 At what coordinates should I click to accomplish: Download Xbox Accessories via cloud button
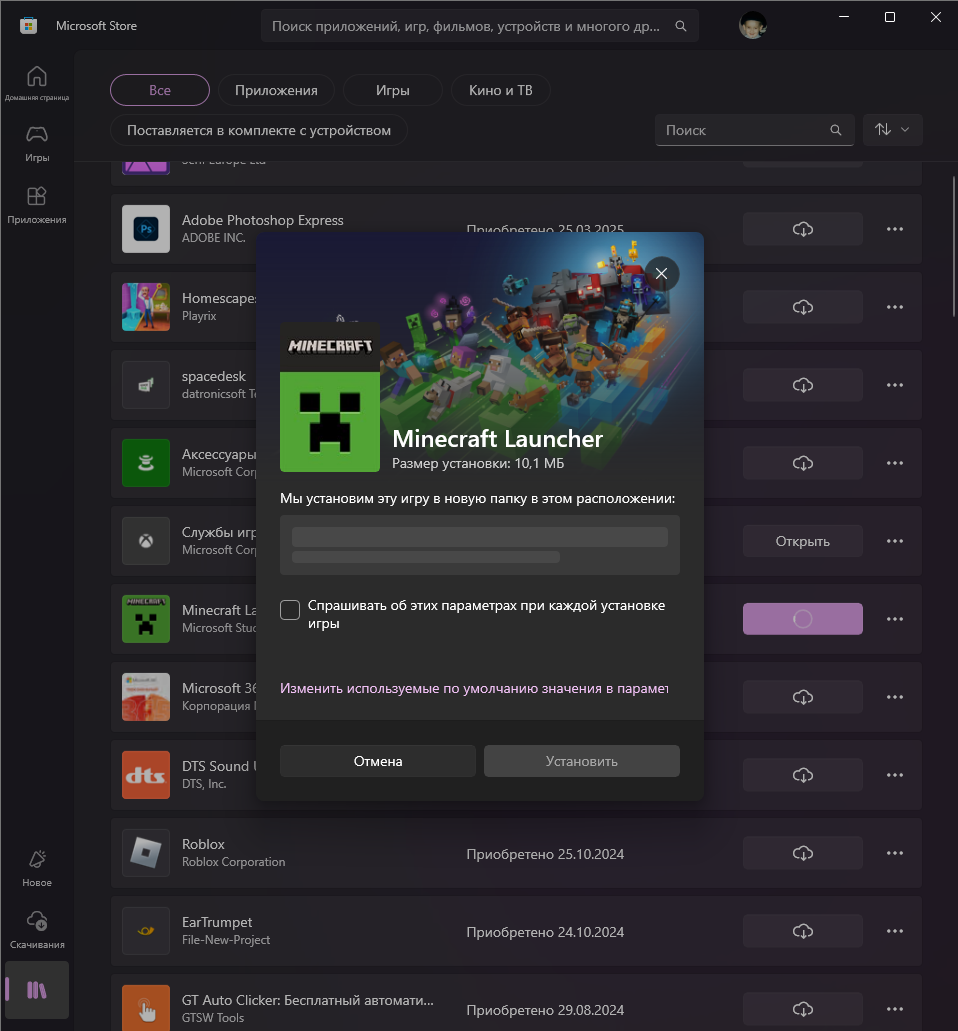click(802, 463)
